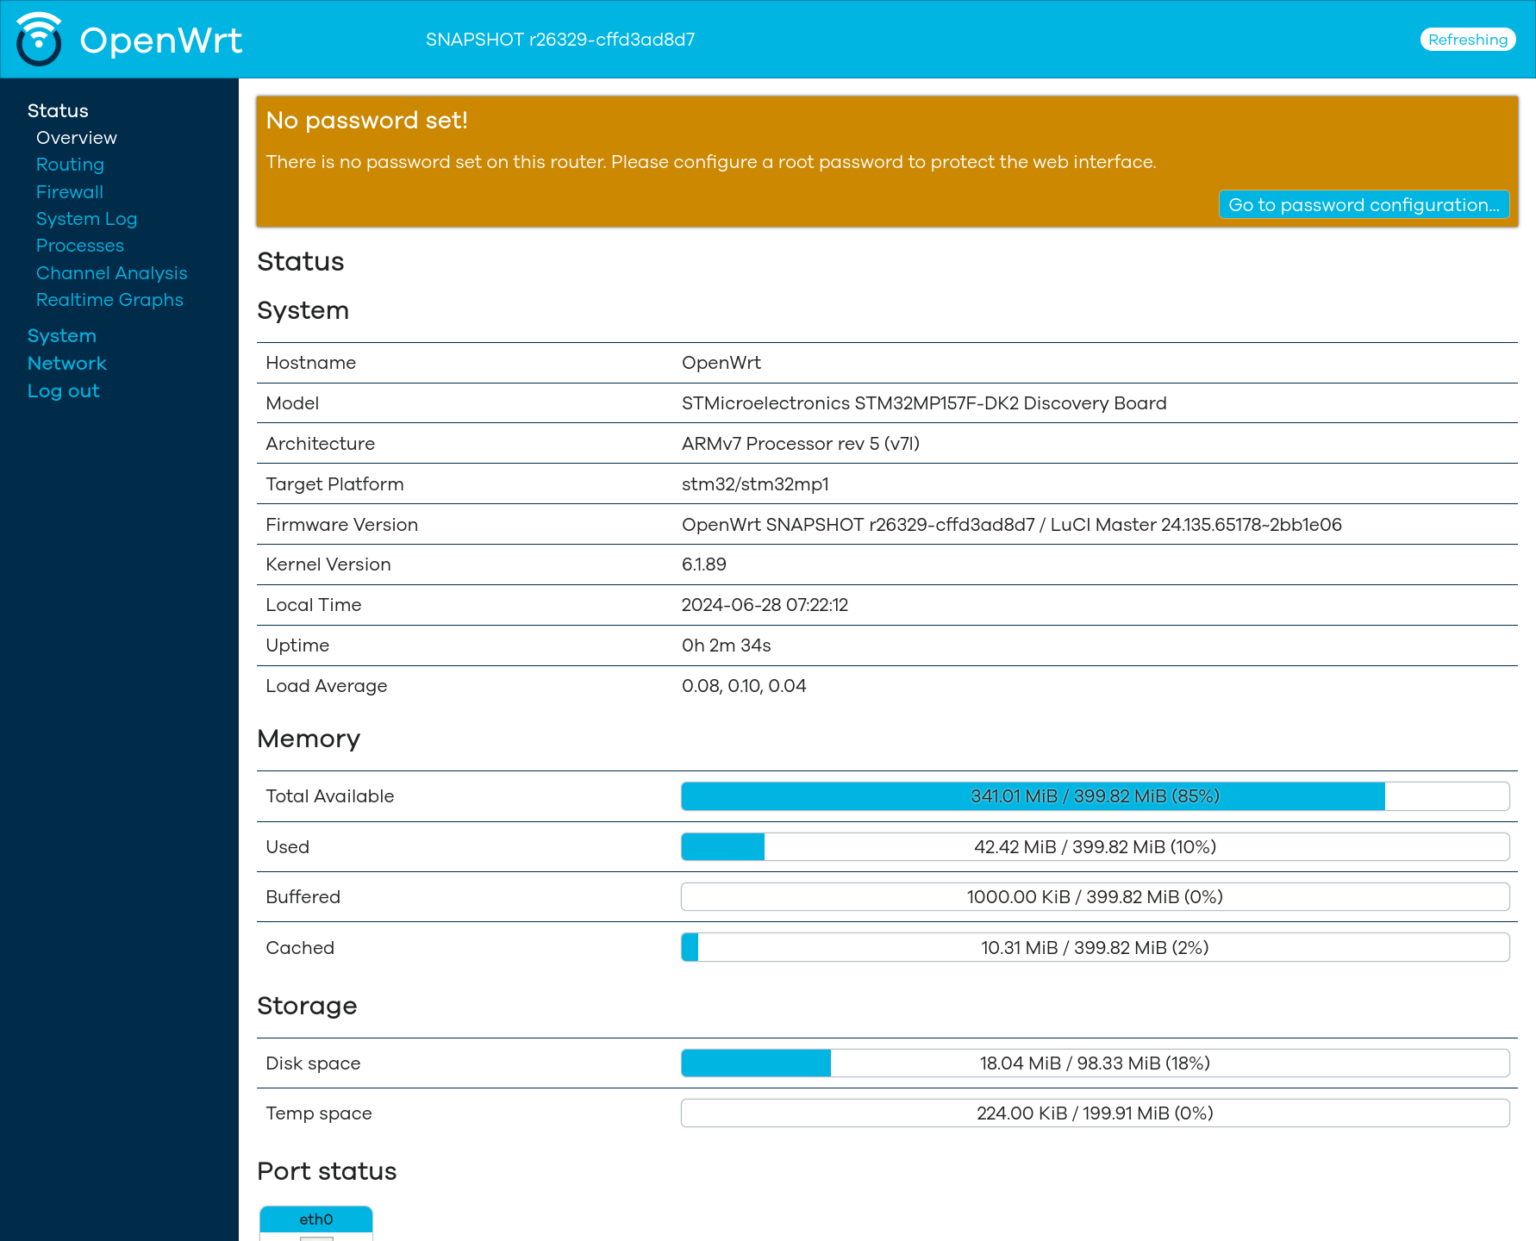Expand the System menu in sidebar
The width and height of the screenshot is (1536, 1241).
pos(62,336)
